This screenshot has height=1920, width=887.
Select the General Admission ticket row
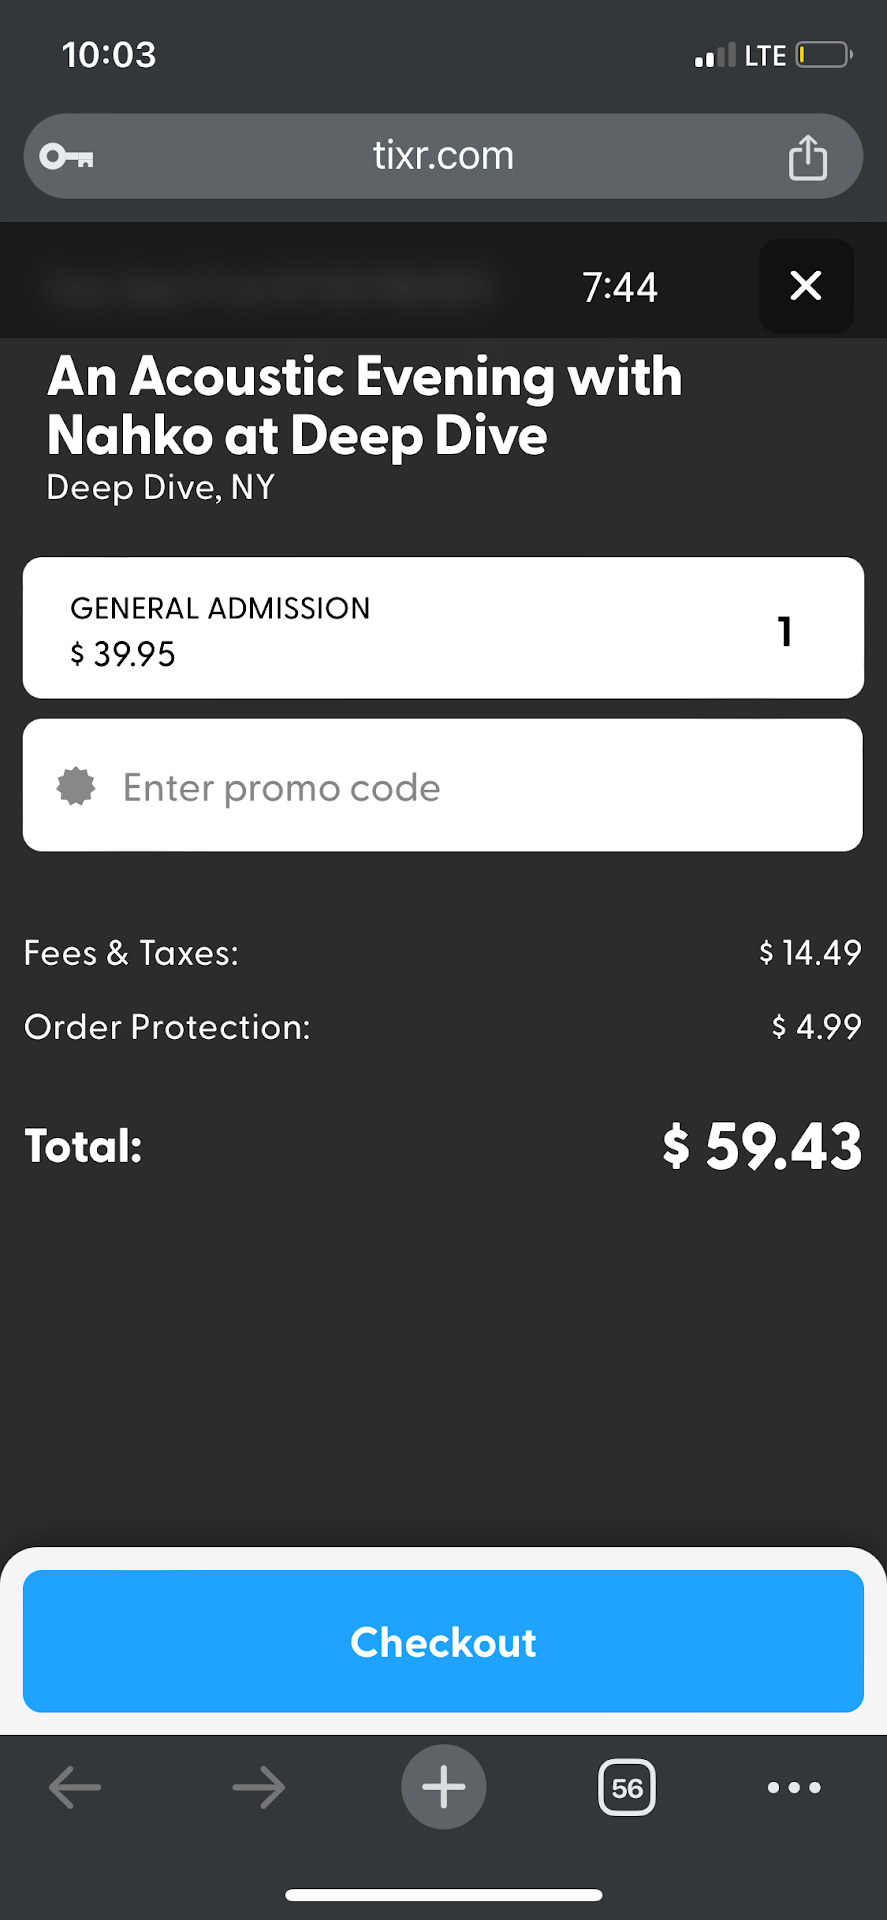pyautogui.click(x=400, y=628)
